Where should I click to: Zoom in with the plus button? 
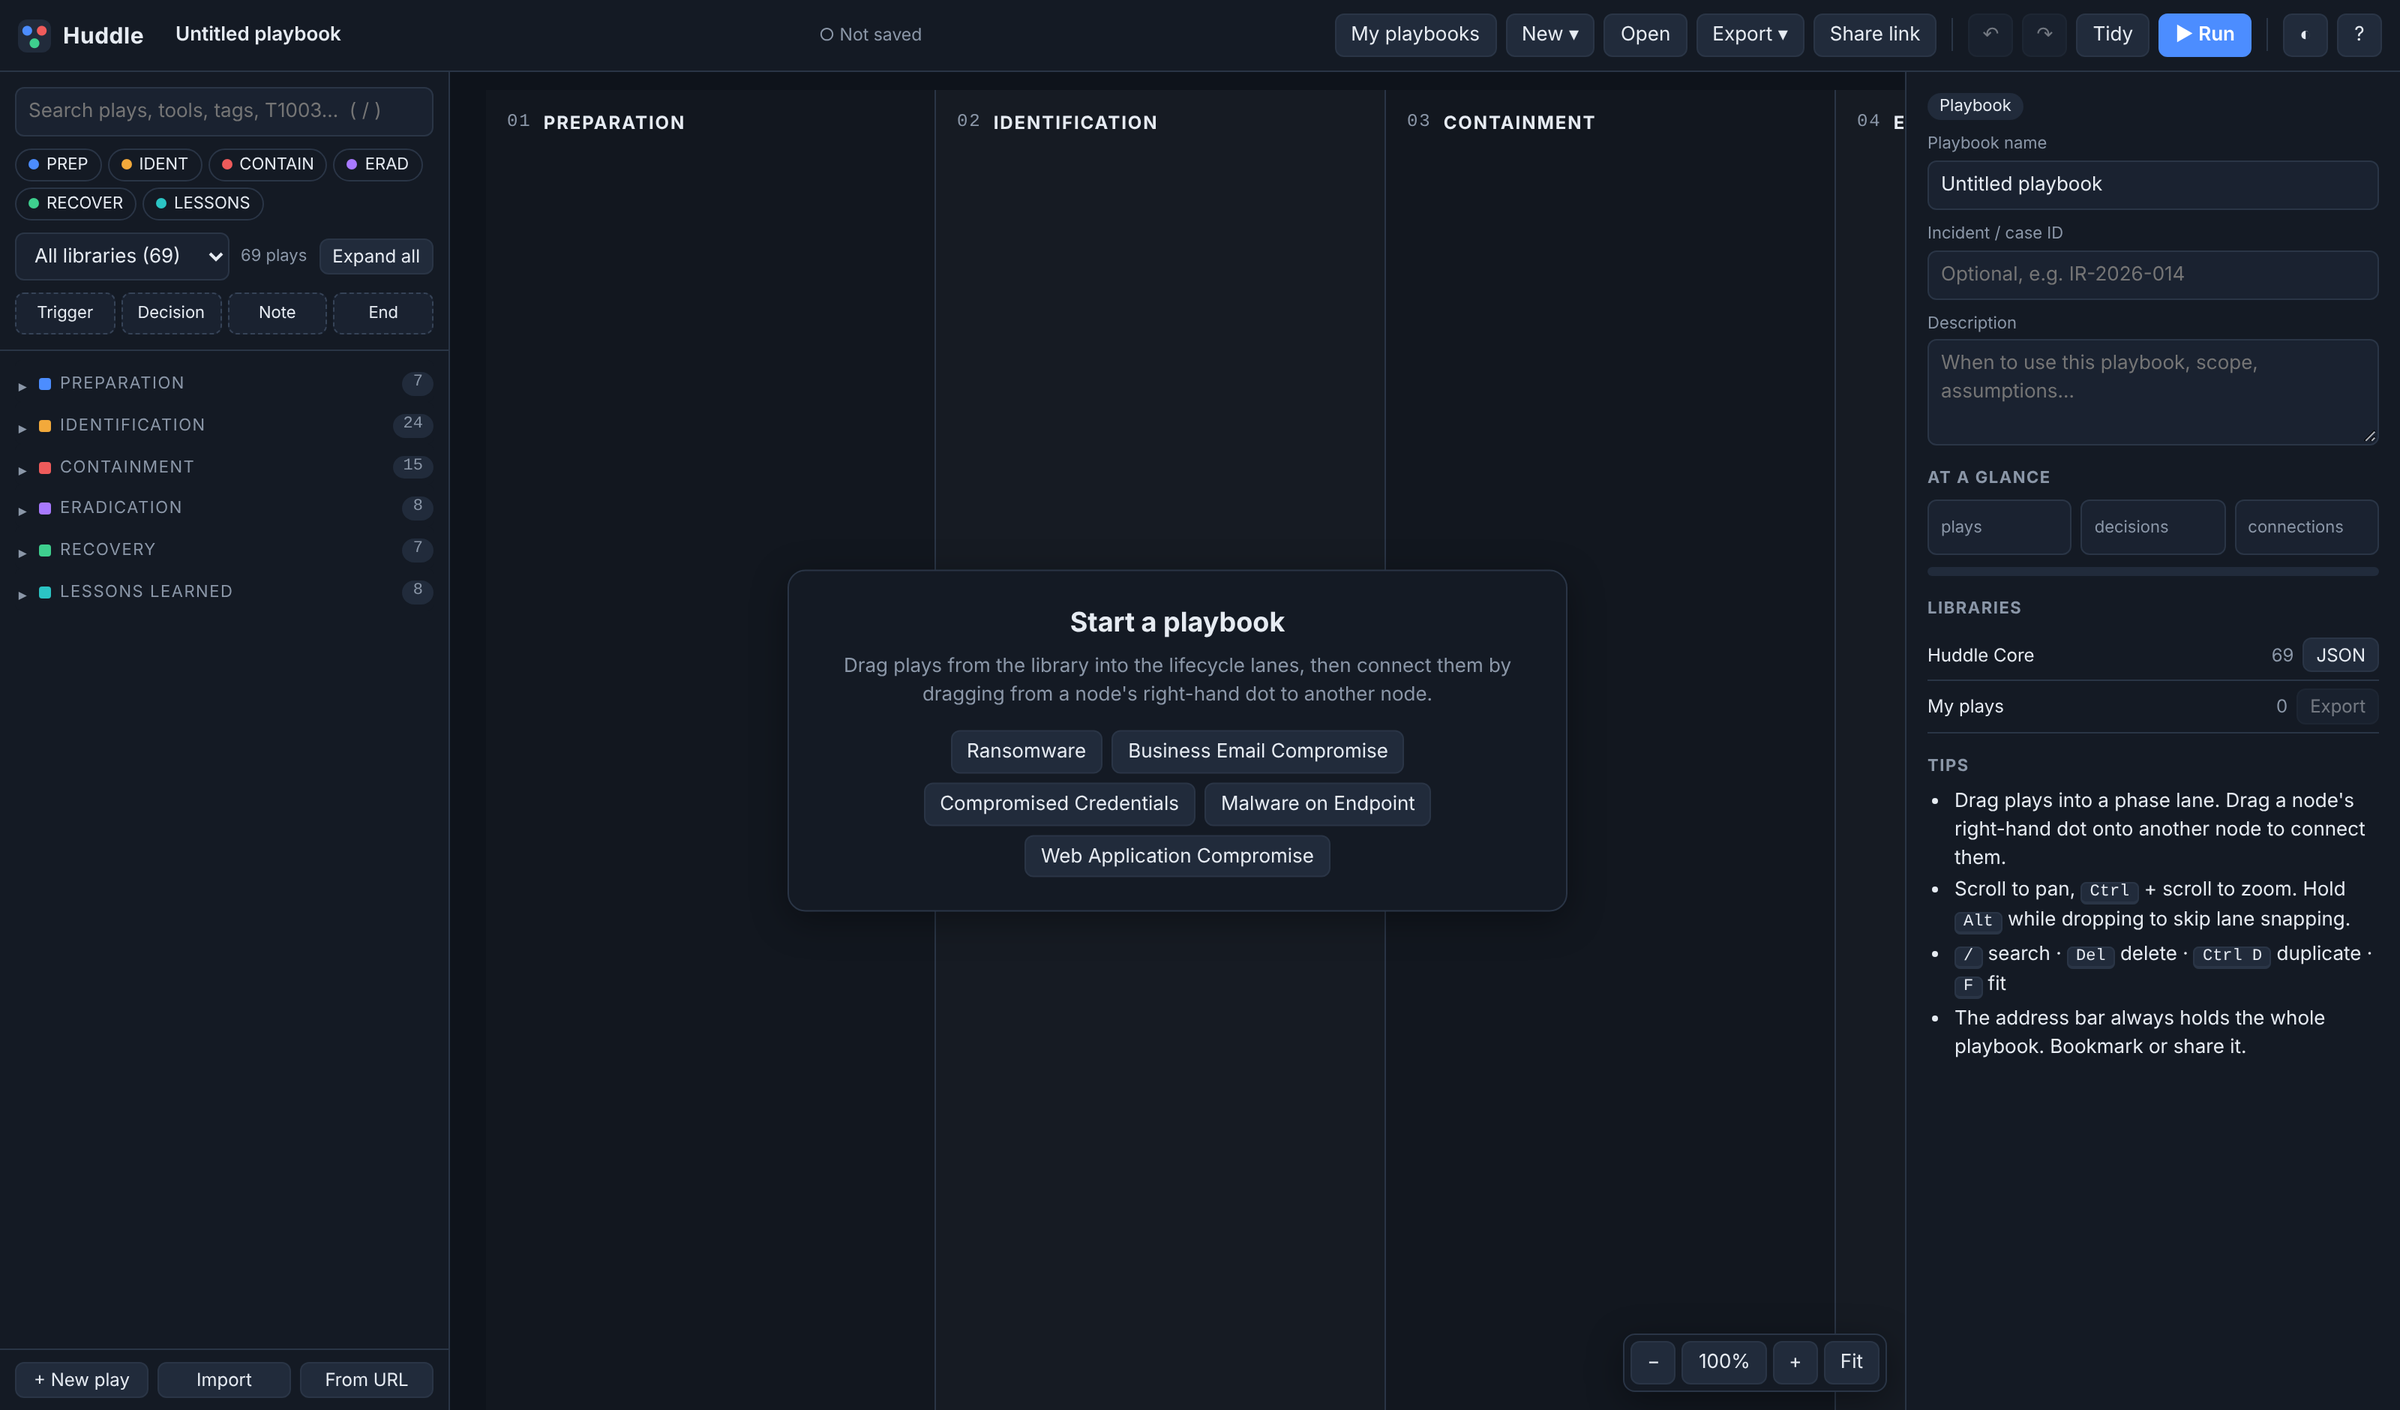click(x=1795, y=1362)
